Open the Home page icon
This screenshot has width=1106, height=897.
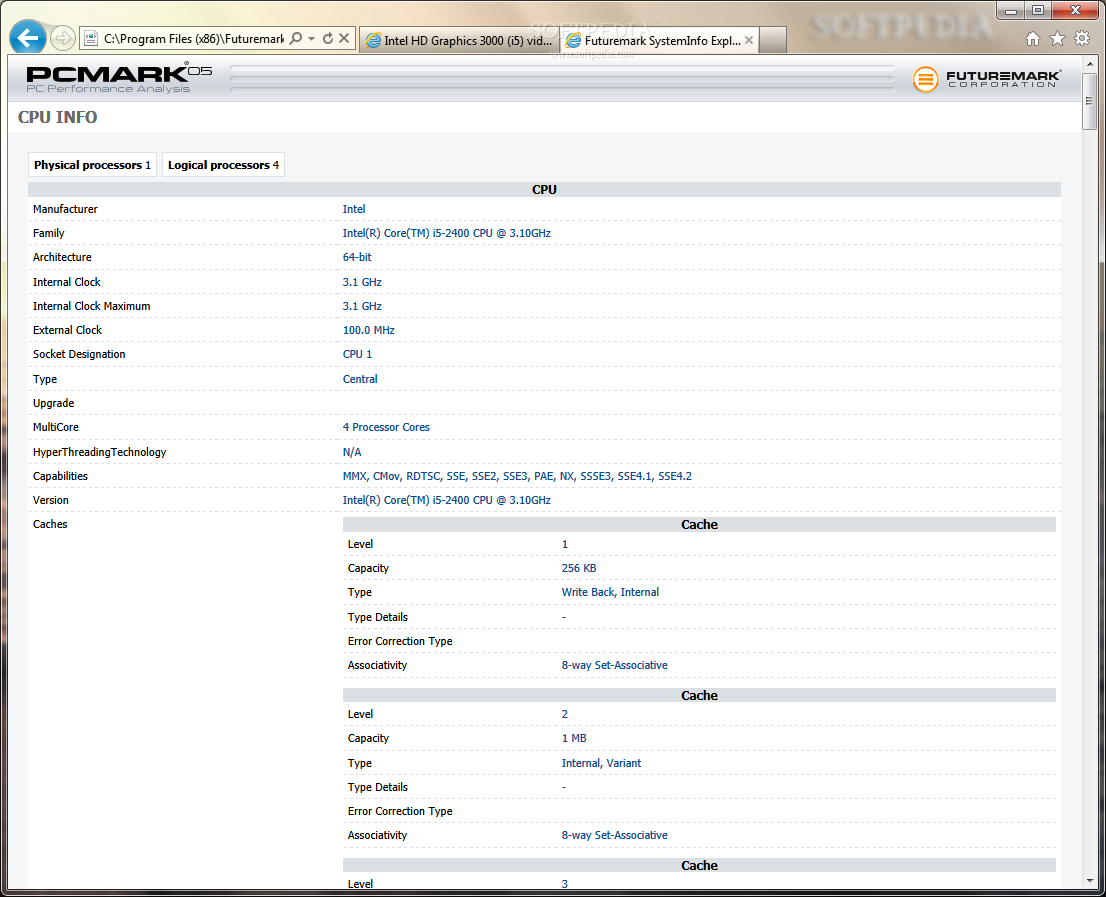tap(1033, 39)
